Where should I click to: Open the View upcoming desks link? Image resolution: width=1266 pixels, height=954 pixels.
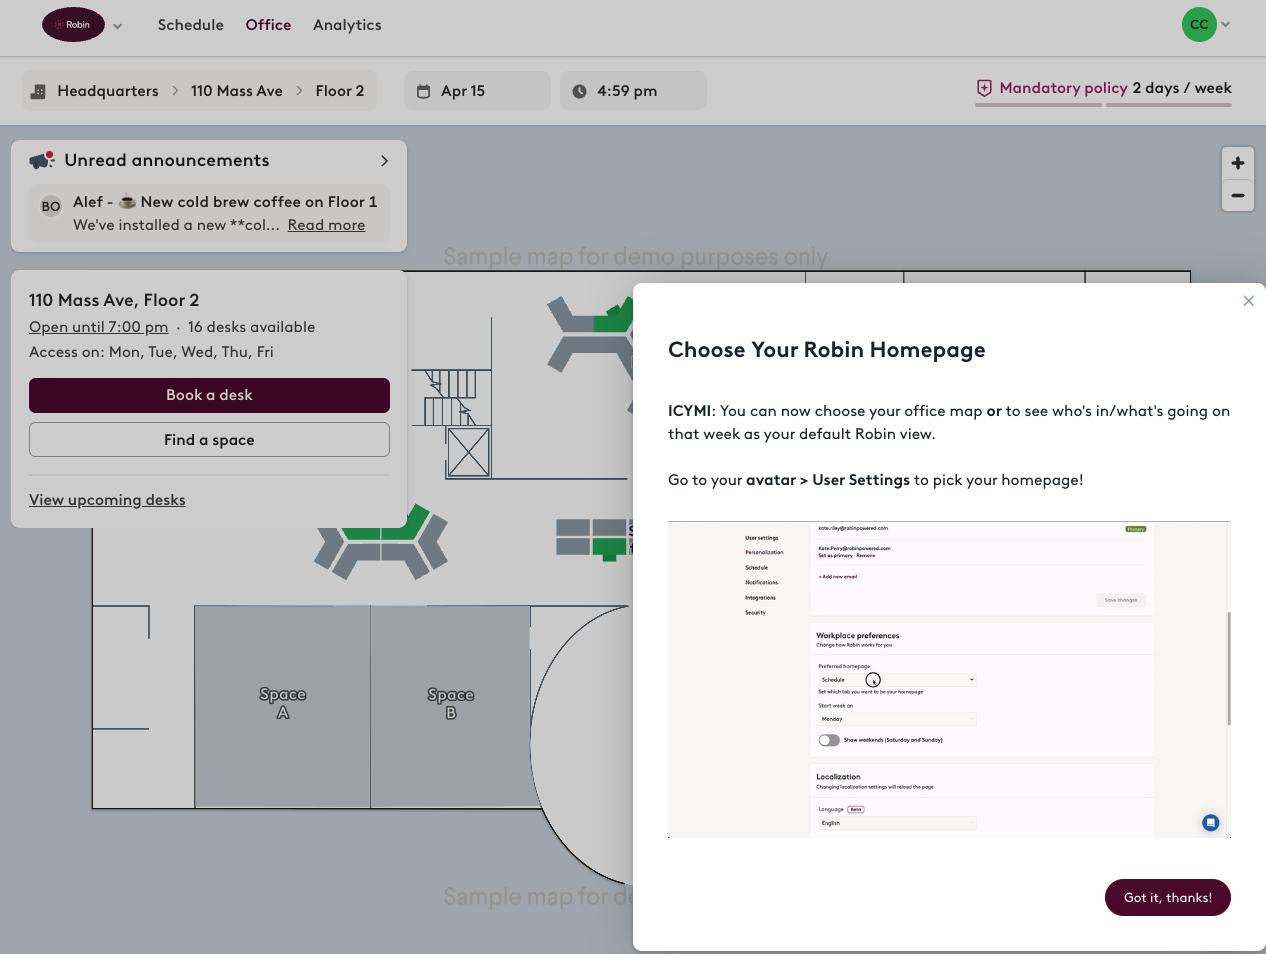point(107,500)
